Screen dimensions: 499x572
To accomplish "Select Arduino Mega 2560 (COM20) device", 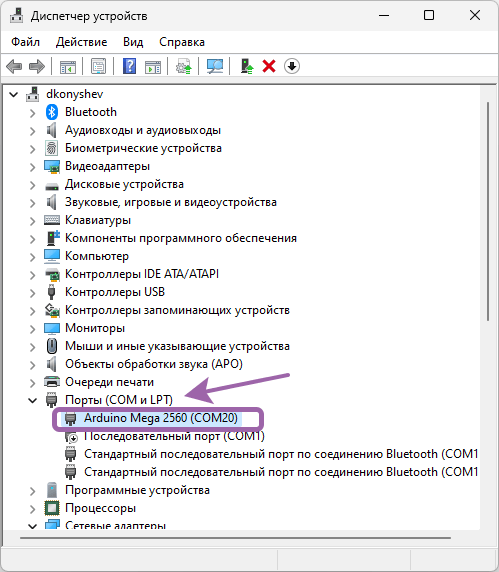I will (x=160, y=418).
